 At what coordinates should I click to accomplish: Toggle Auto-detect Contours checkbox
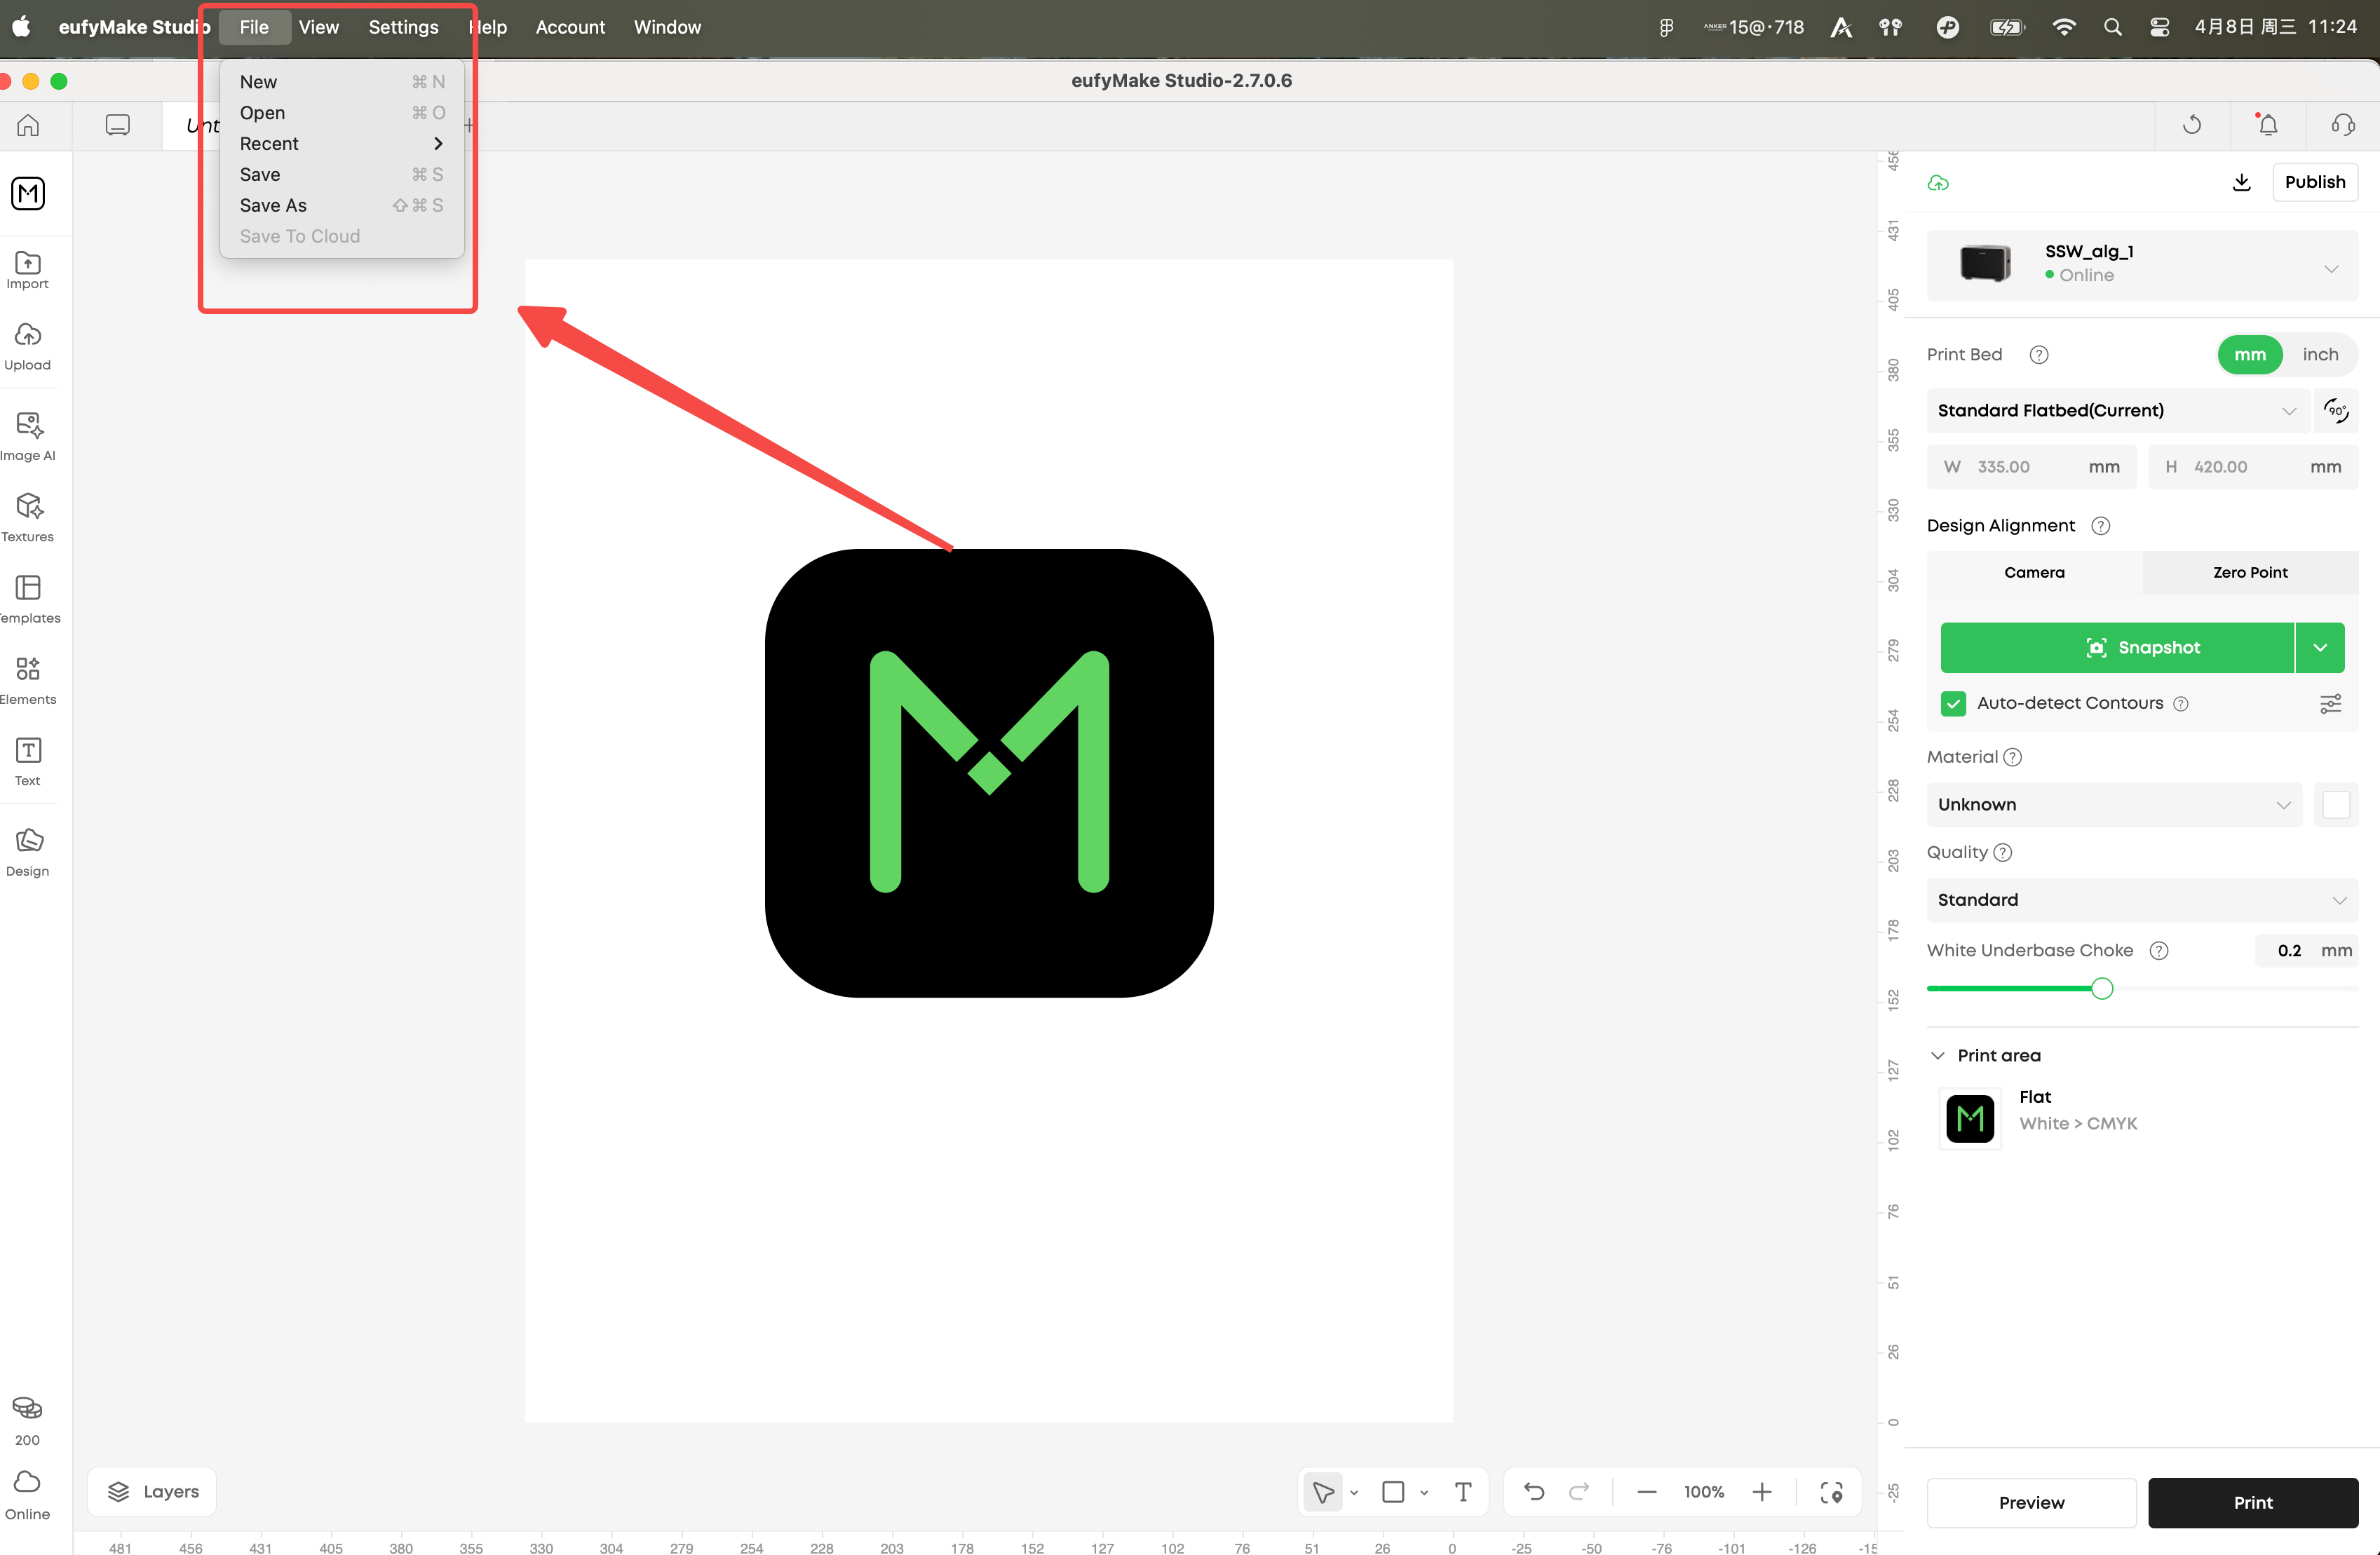(1953, 704)
